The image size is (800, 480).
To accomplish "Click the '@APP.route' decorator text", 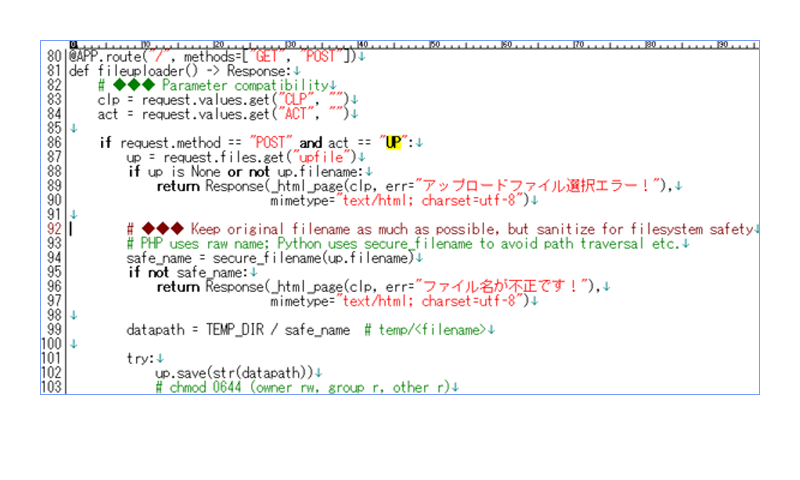I will 105,56.
